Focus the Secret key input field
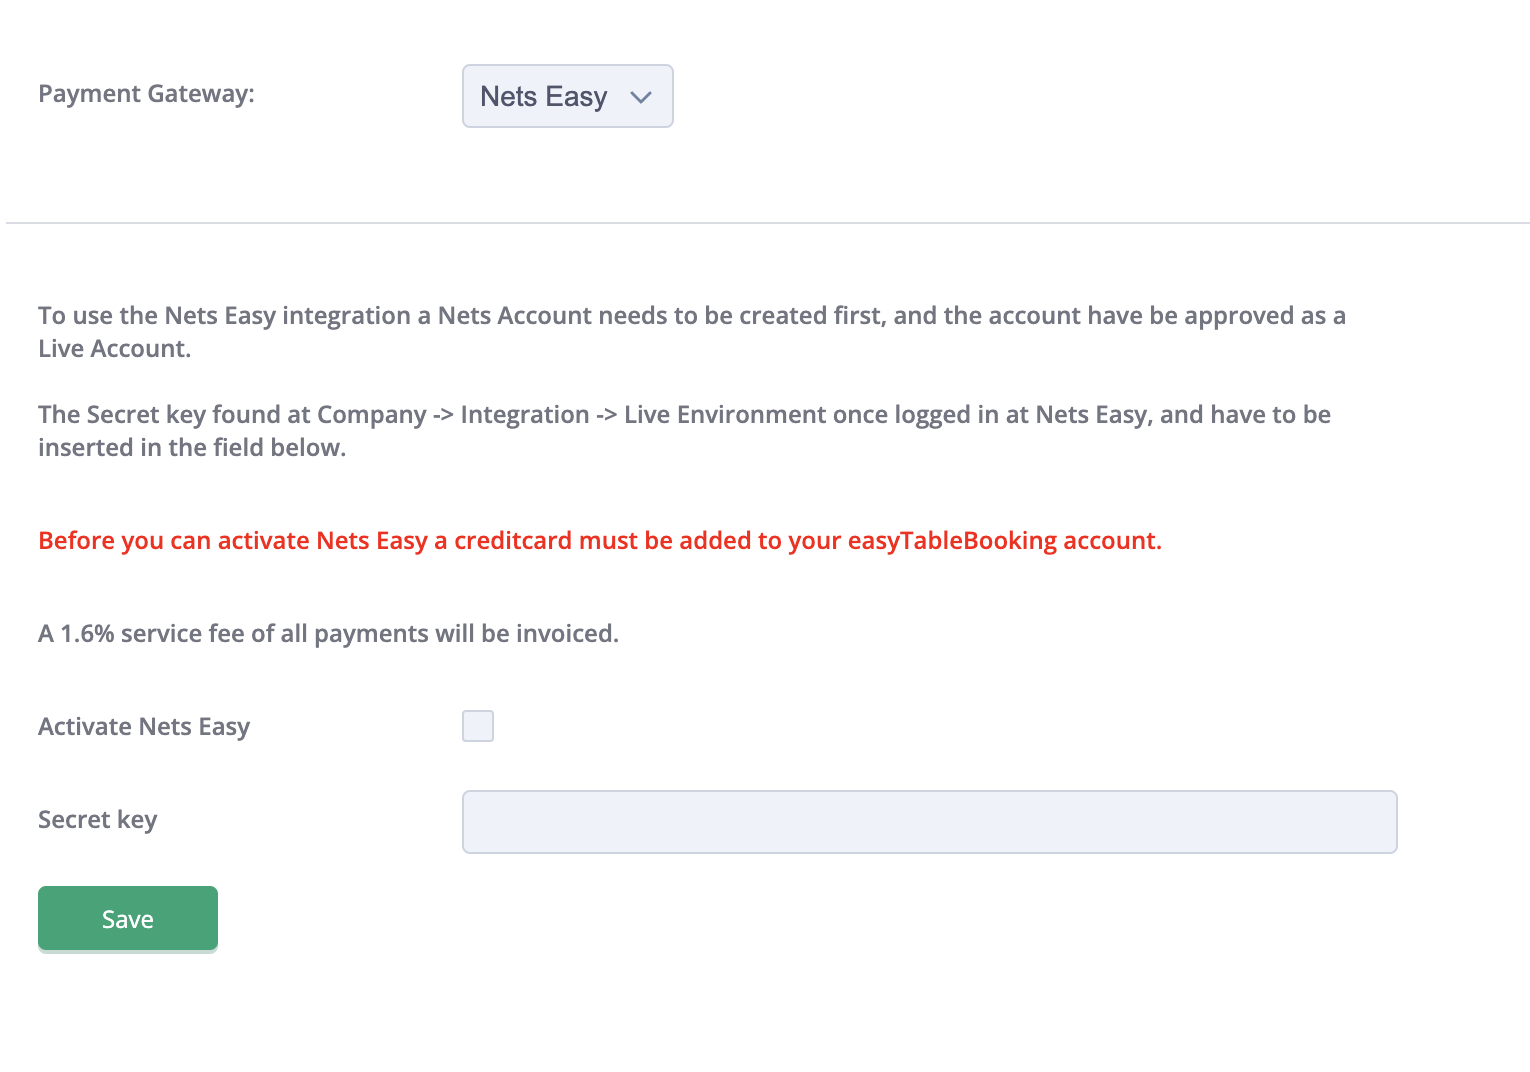 pos(929,822)
